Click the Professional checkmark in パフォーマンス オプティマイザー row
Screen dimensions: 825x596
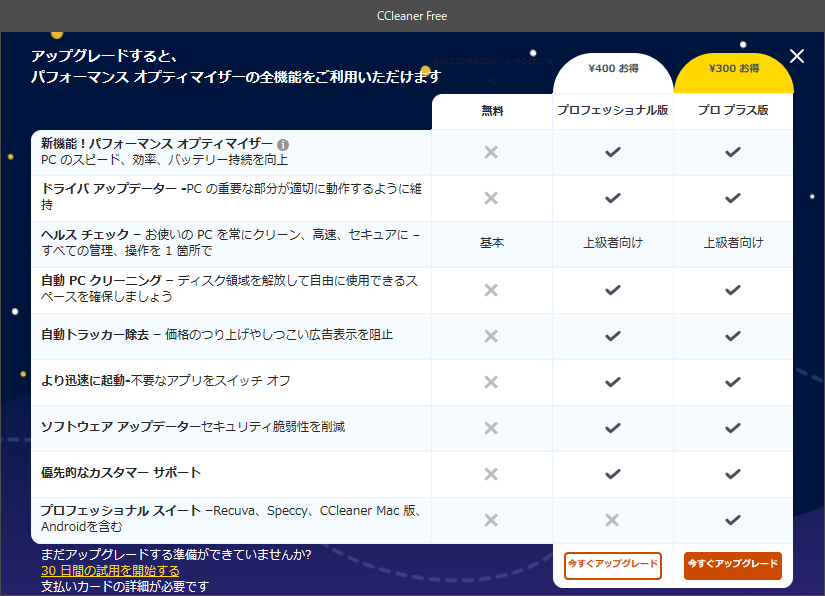tap(612, 152)
